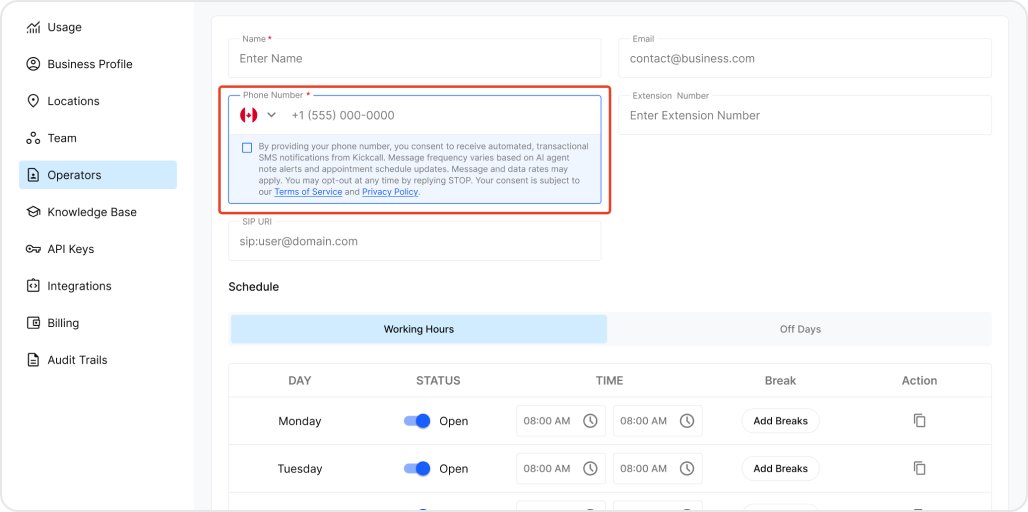Click Monday start time 08:00 AM value
The height and width of the screenshot is (512, 1028).
(547, 421)
